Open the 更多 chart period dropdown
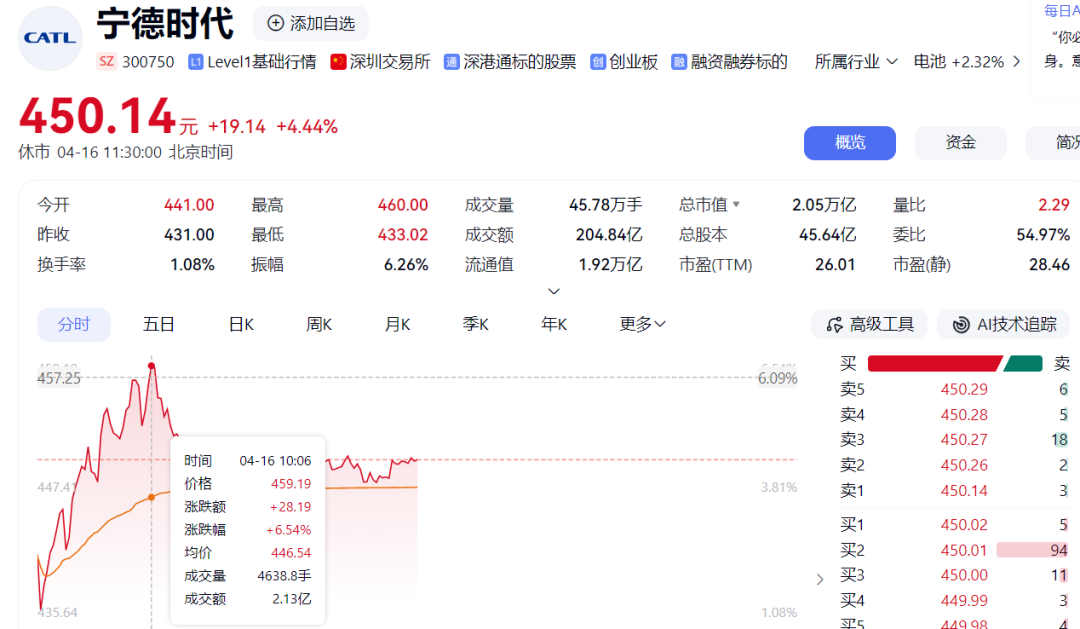 (x=643, y=324)
